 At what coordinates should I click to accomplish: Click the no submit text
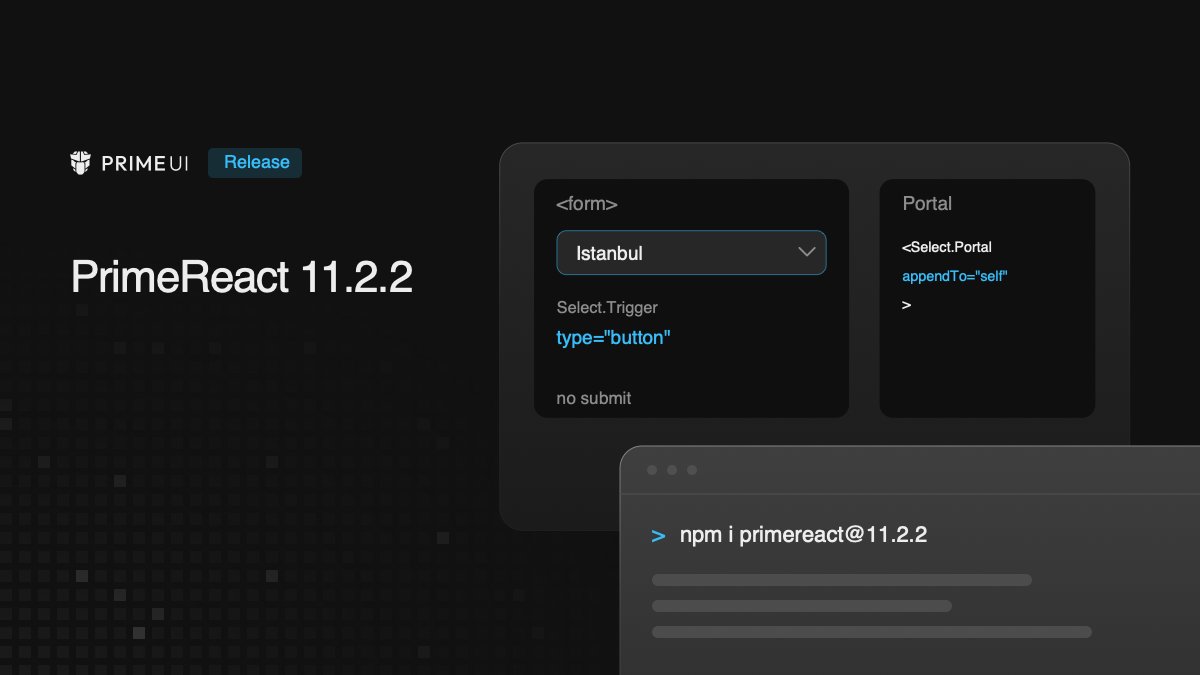[594, 398]
